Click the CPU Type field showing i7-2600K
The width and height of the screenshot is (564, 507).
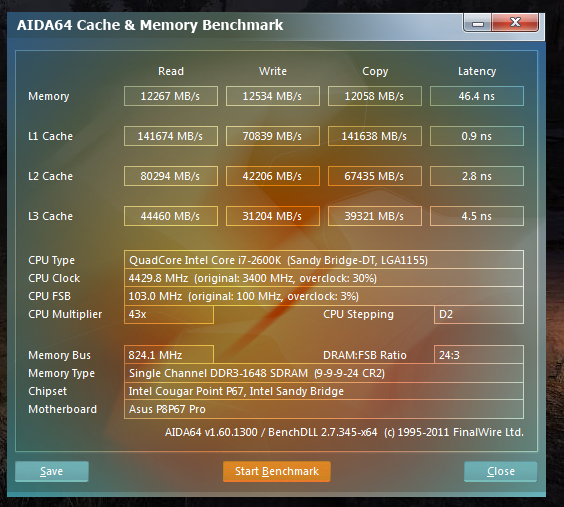[324, 260]
